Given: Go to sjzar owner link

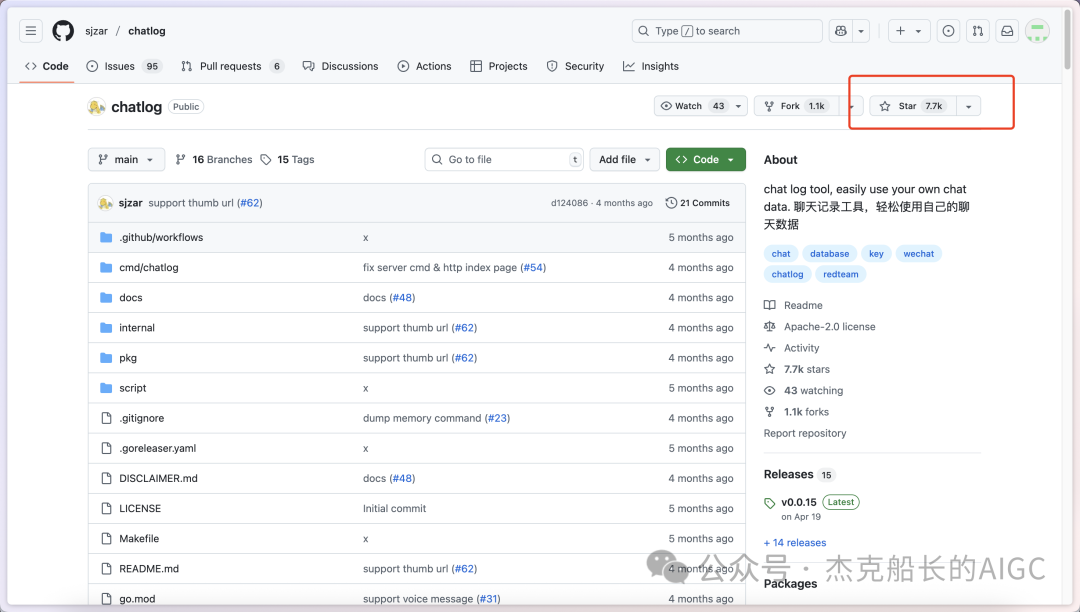Looking at the screenshot, I should point(96,31).
